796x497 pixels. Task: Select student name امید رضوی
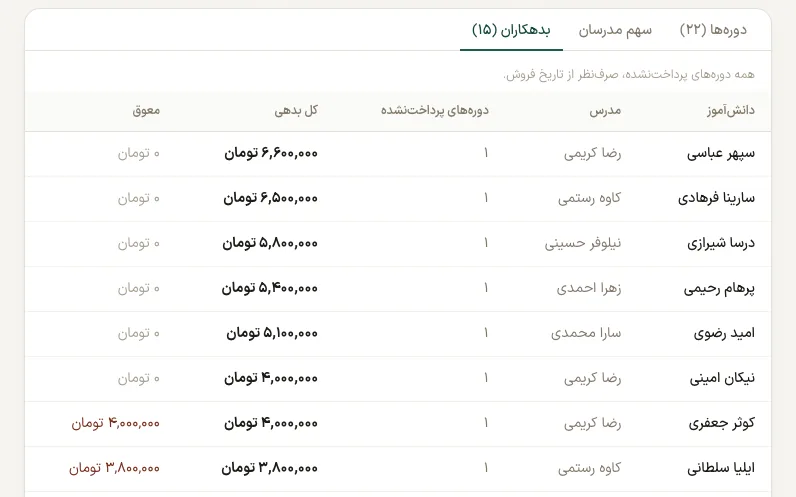(724, 333)
